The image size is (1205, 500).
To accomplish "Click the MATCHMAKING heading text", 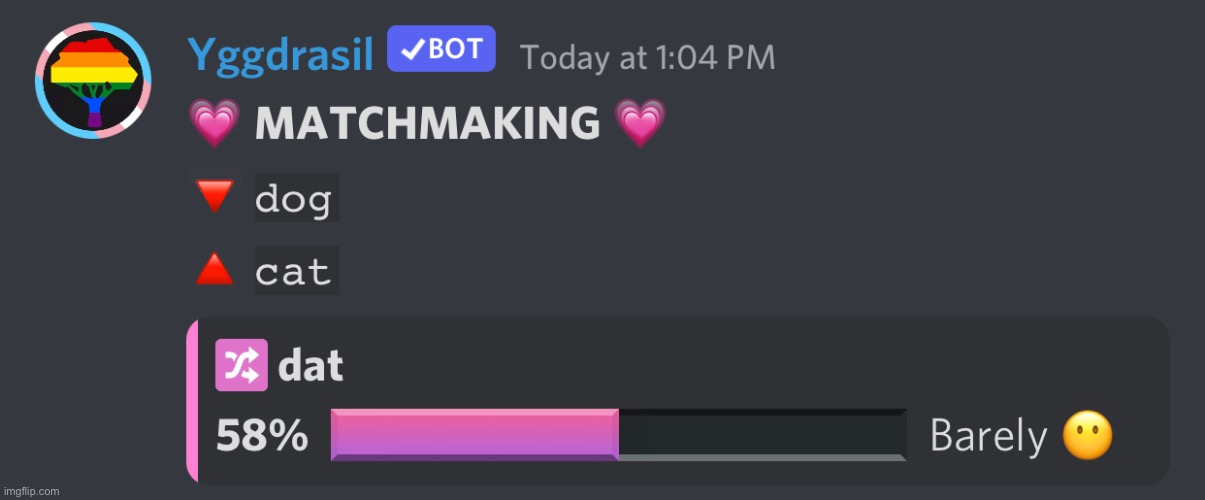I will click(427, 124).
